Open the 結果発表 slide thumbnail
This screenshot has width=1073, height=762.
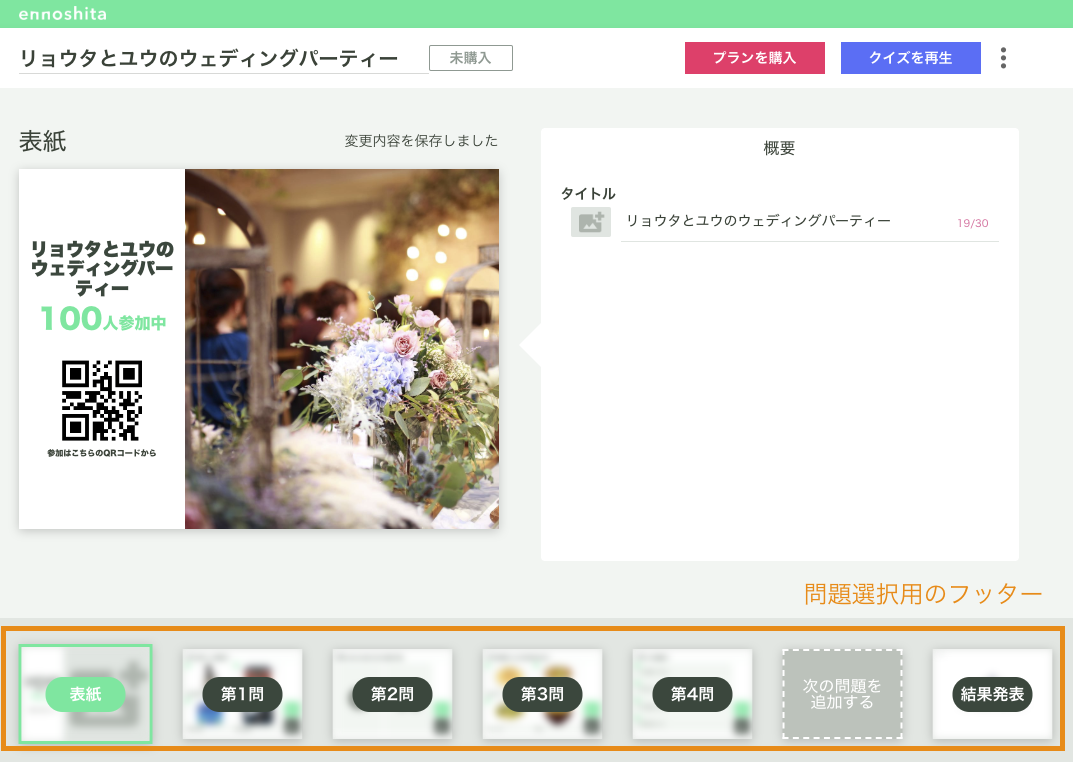pos(992,694)
